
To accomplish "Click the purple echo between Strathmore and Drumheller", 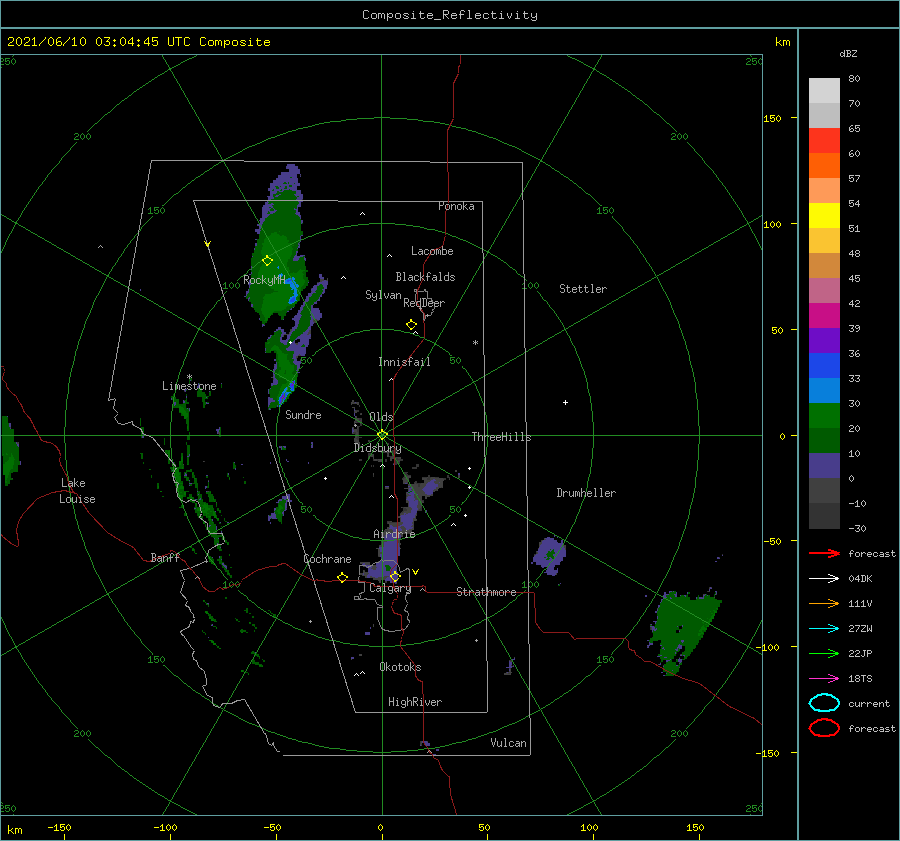I will (x=550, y=556).
